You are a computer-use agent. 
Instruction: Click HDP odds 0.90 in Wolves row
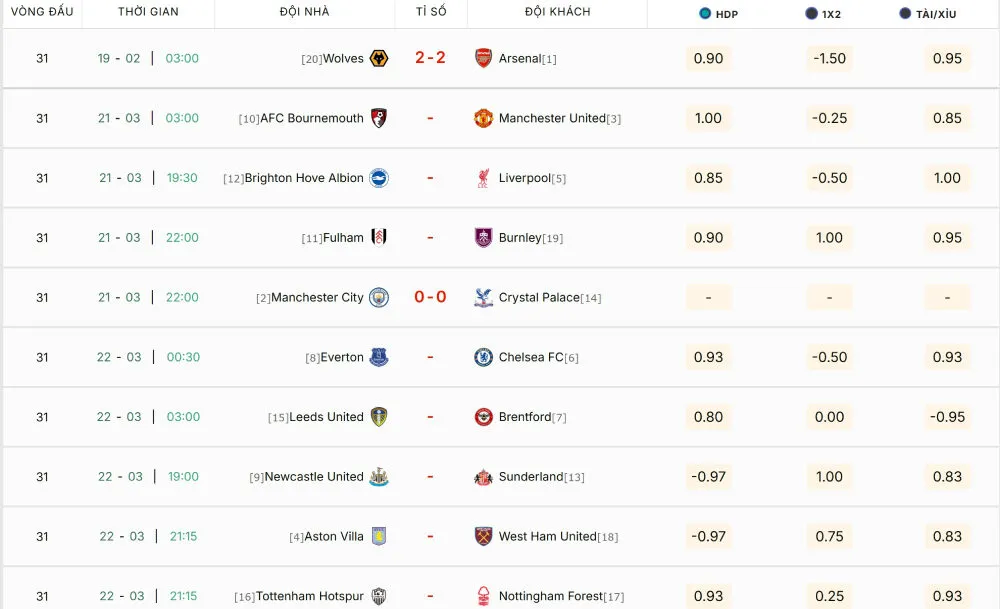click(708, 59)
